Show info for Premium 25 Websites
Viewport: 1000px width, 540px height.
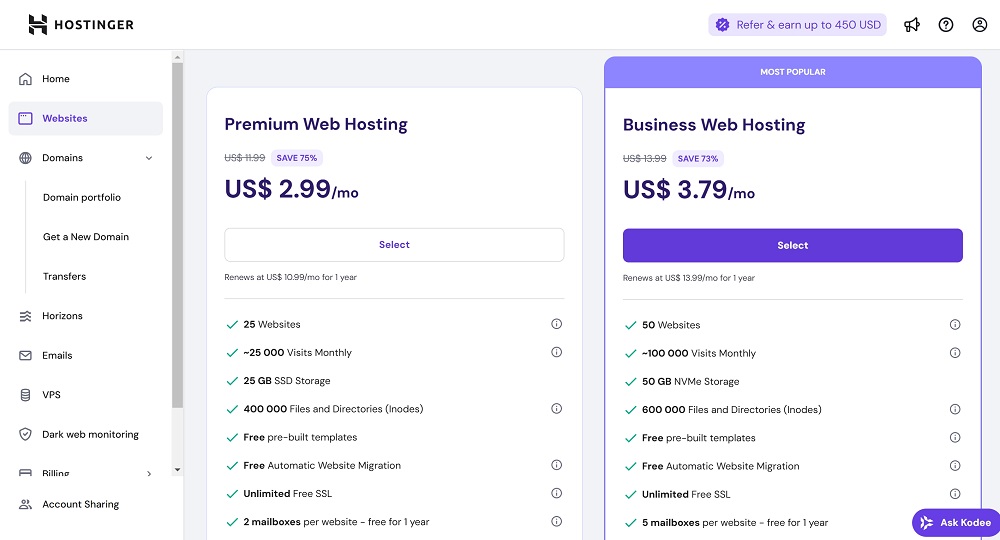tap(557, 324)
